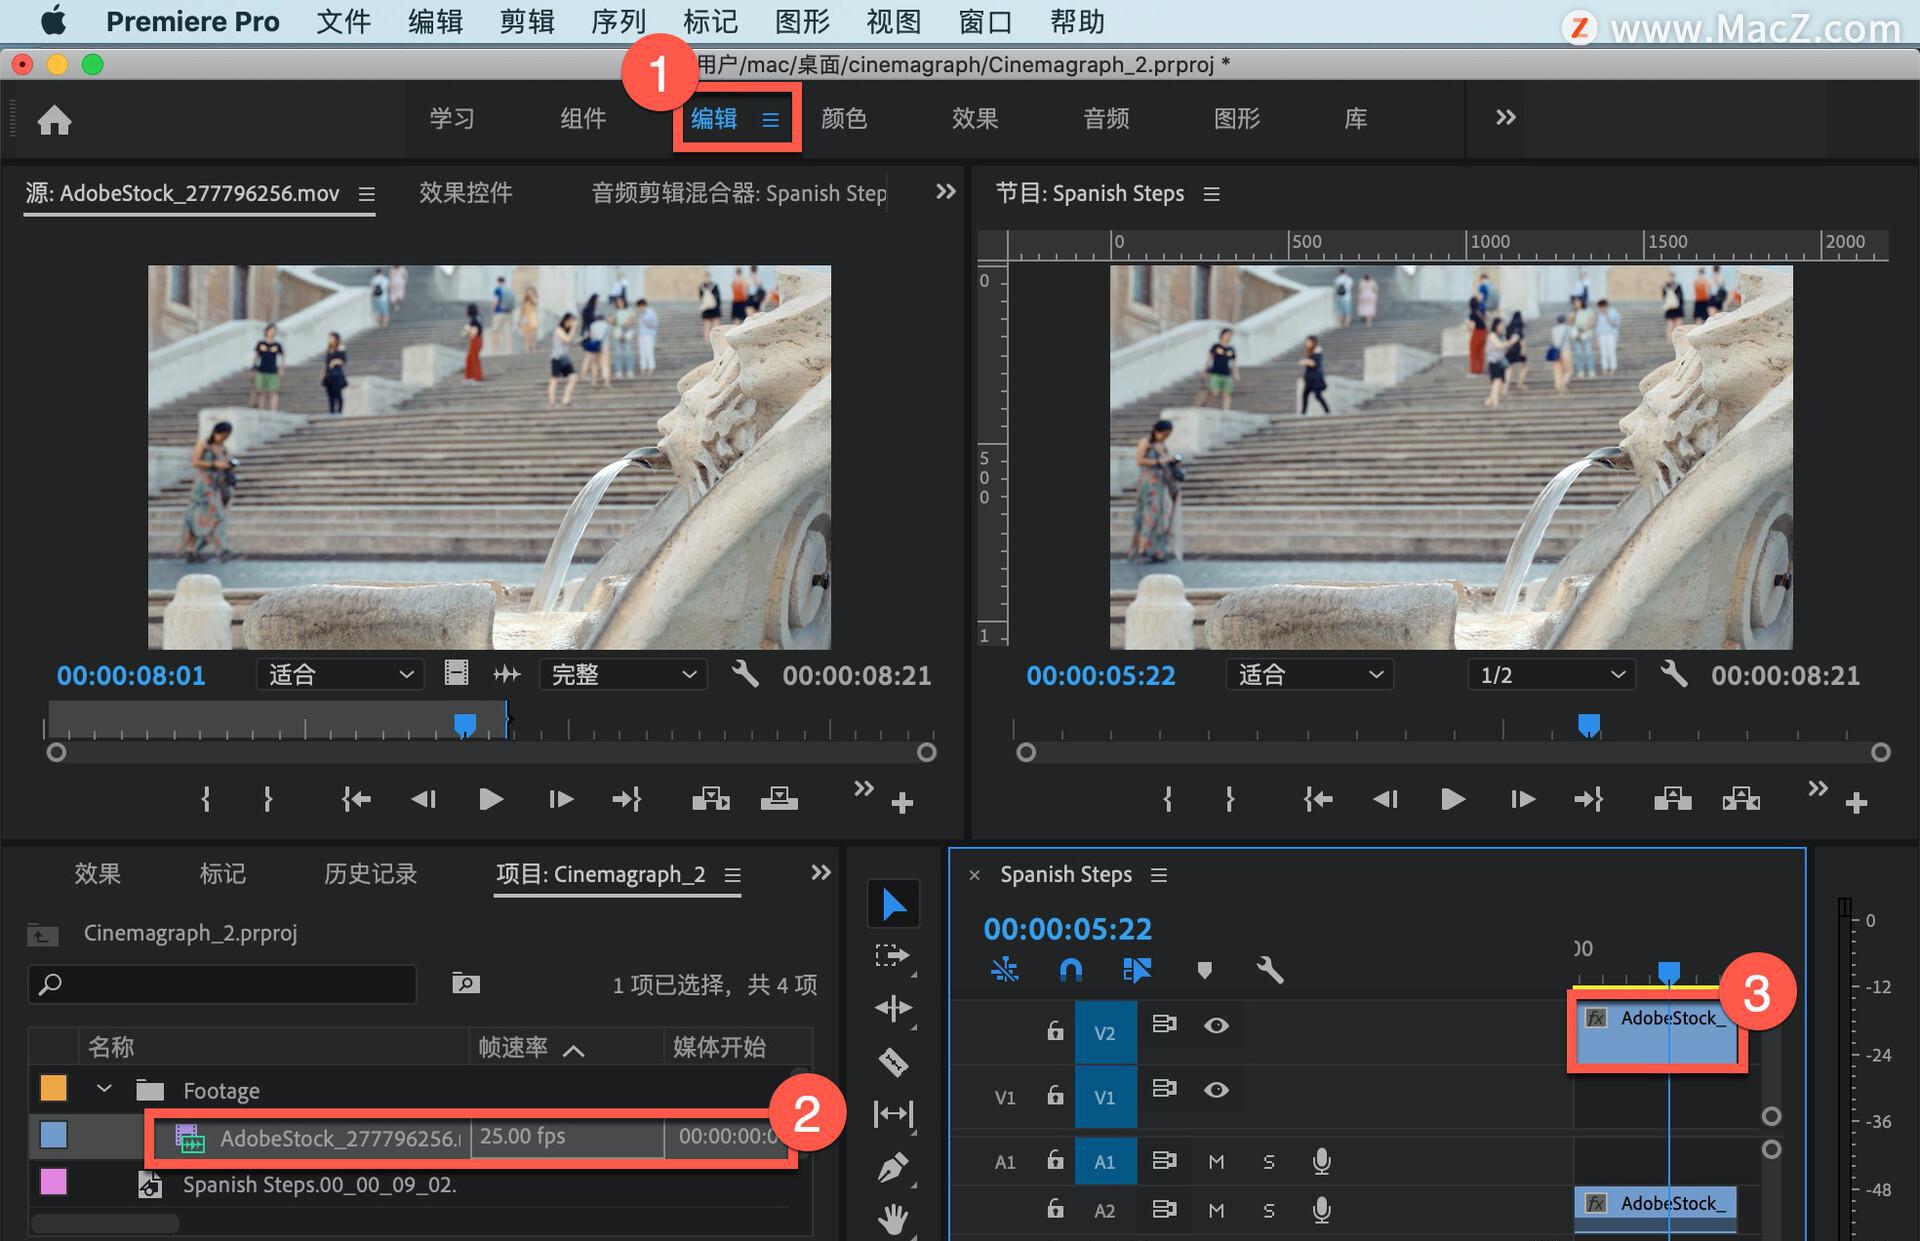Open Apple menu
Viewport: 1920px width, 1241px height.
click(53, 21)
